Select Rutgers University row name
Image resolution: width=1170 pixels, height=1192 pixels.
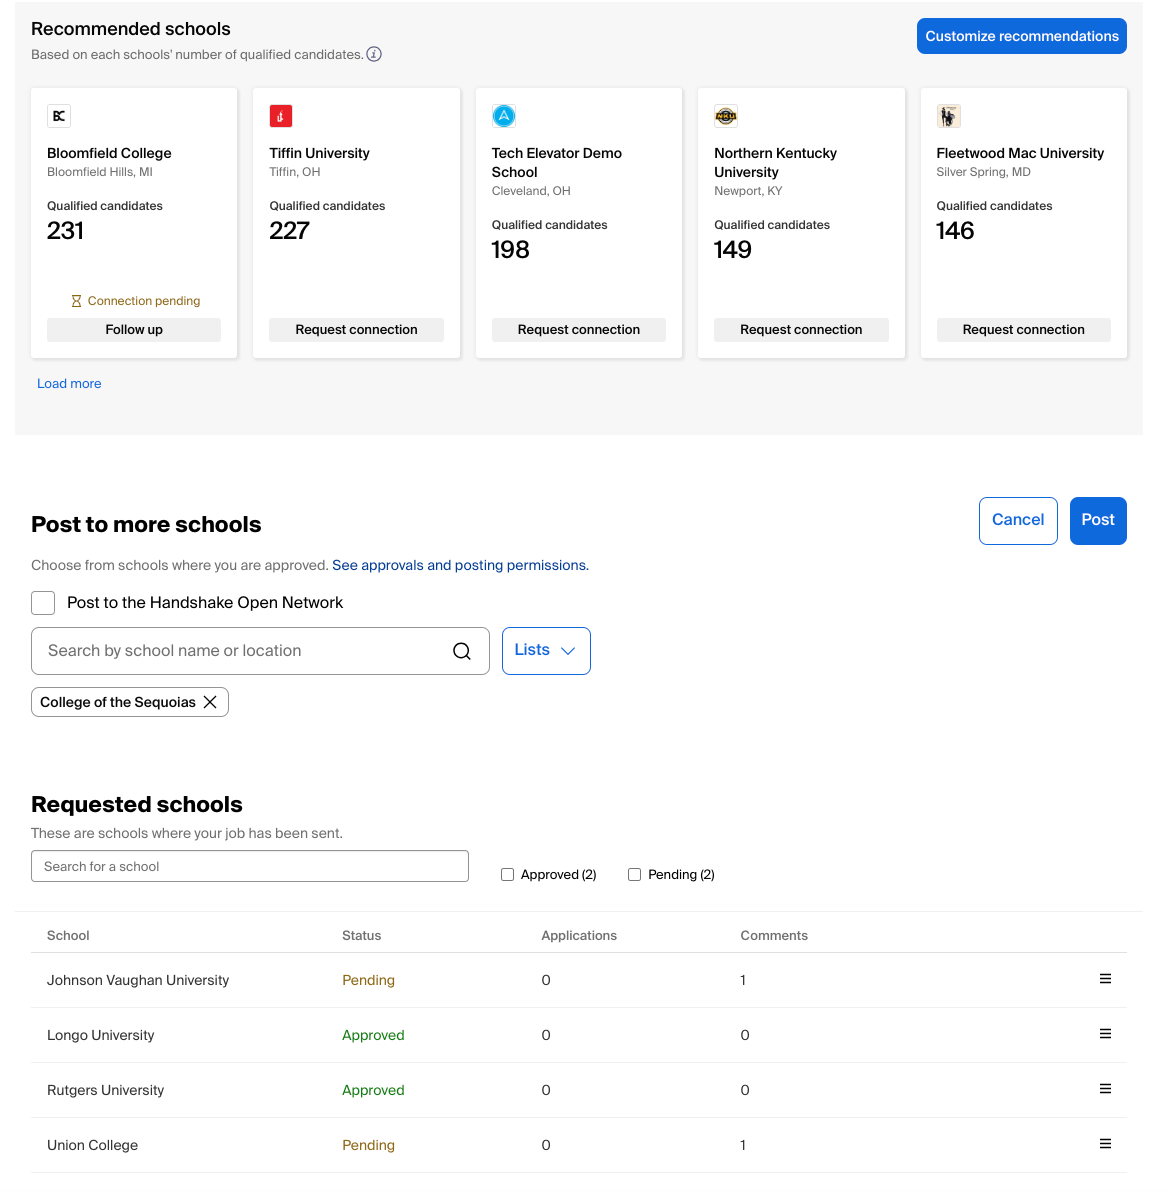point(106,1090)
